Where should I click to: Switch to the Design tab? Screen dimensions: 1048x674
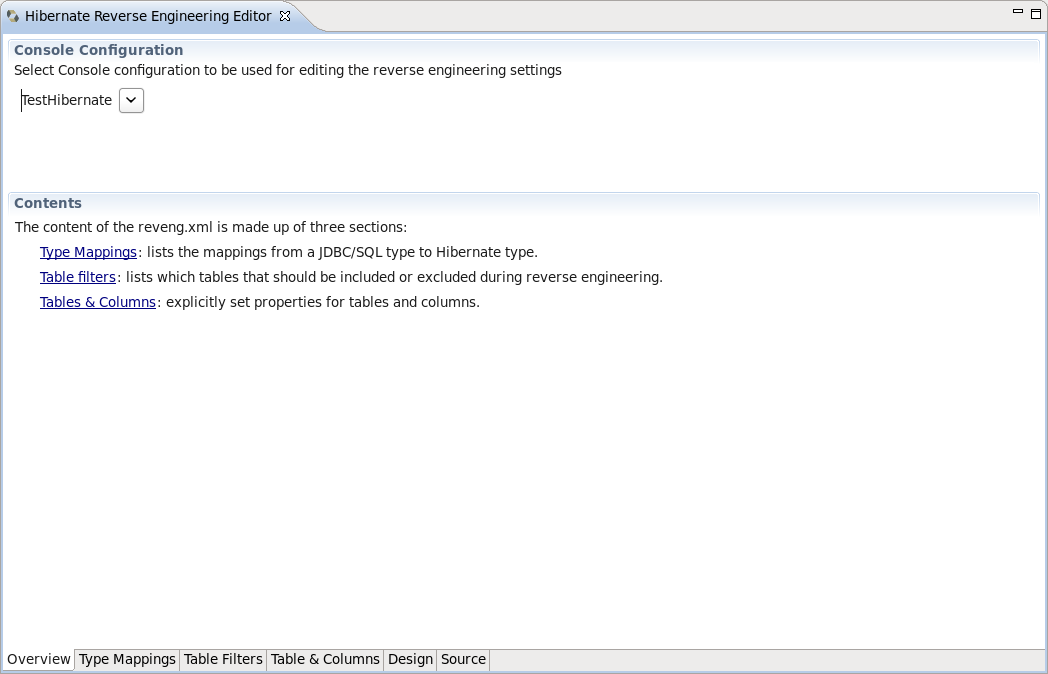click(x=409, y=659)
